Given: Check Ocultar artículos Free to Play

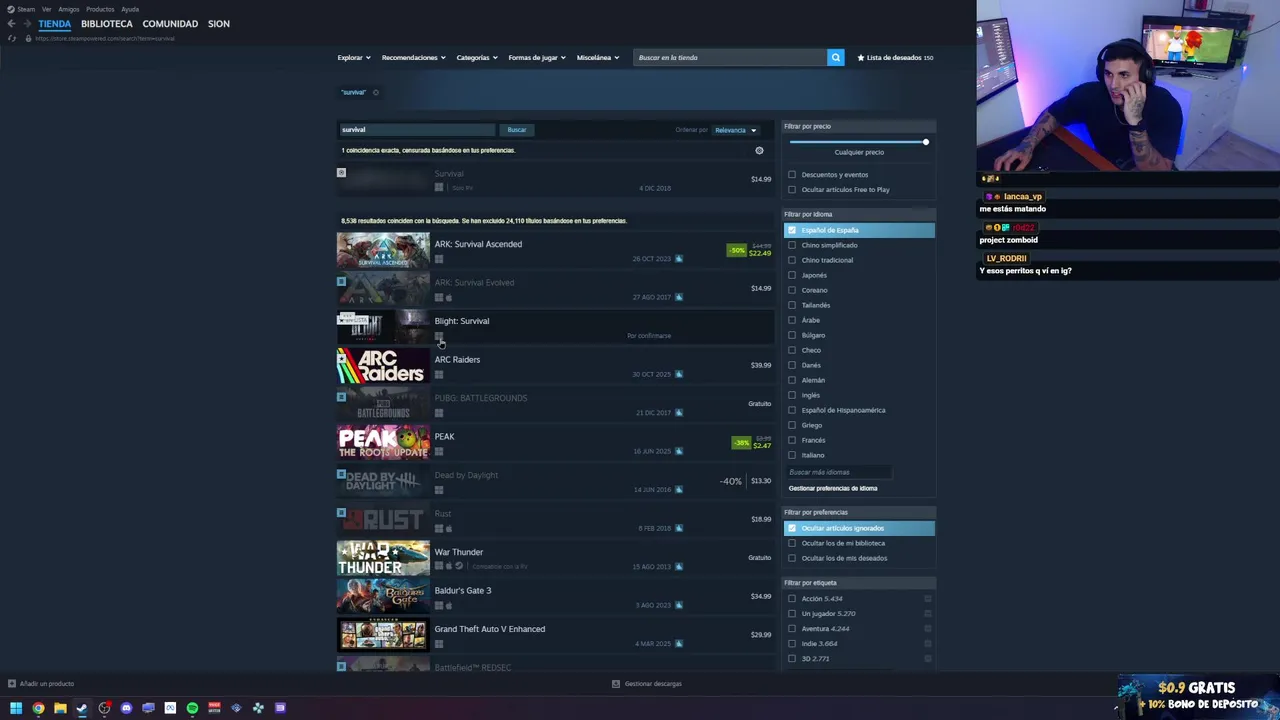Looking at the screenshot, I should pyautogui.click(x=792, y=189).
